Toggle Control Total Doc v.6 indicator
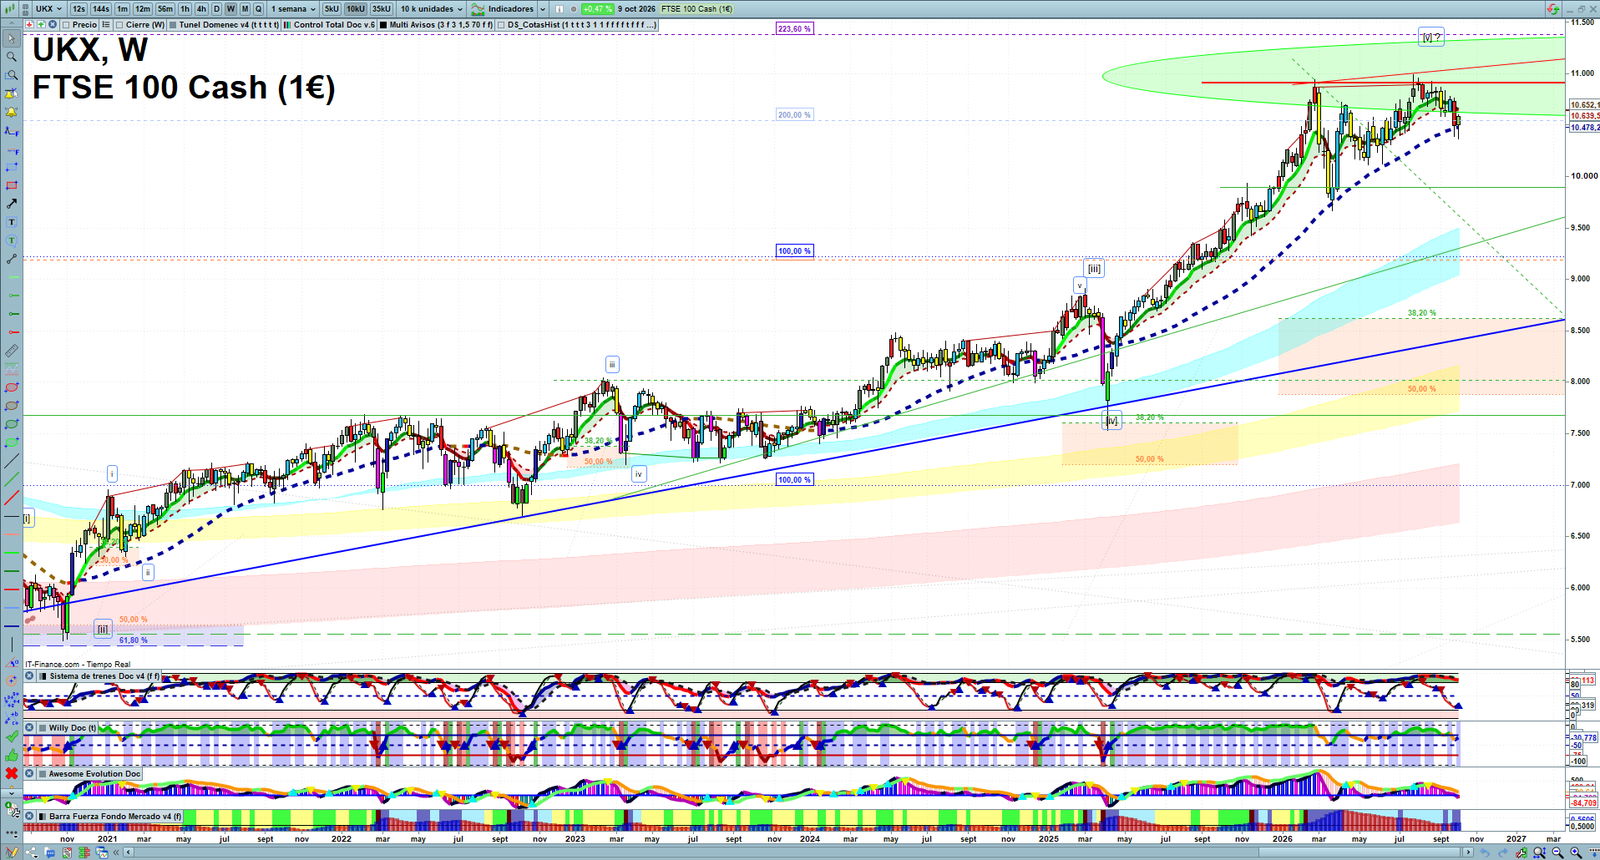Screen dimensions: 1600x860 point(287,24)
